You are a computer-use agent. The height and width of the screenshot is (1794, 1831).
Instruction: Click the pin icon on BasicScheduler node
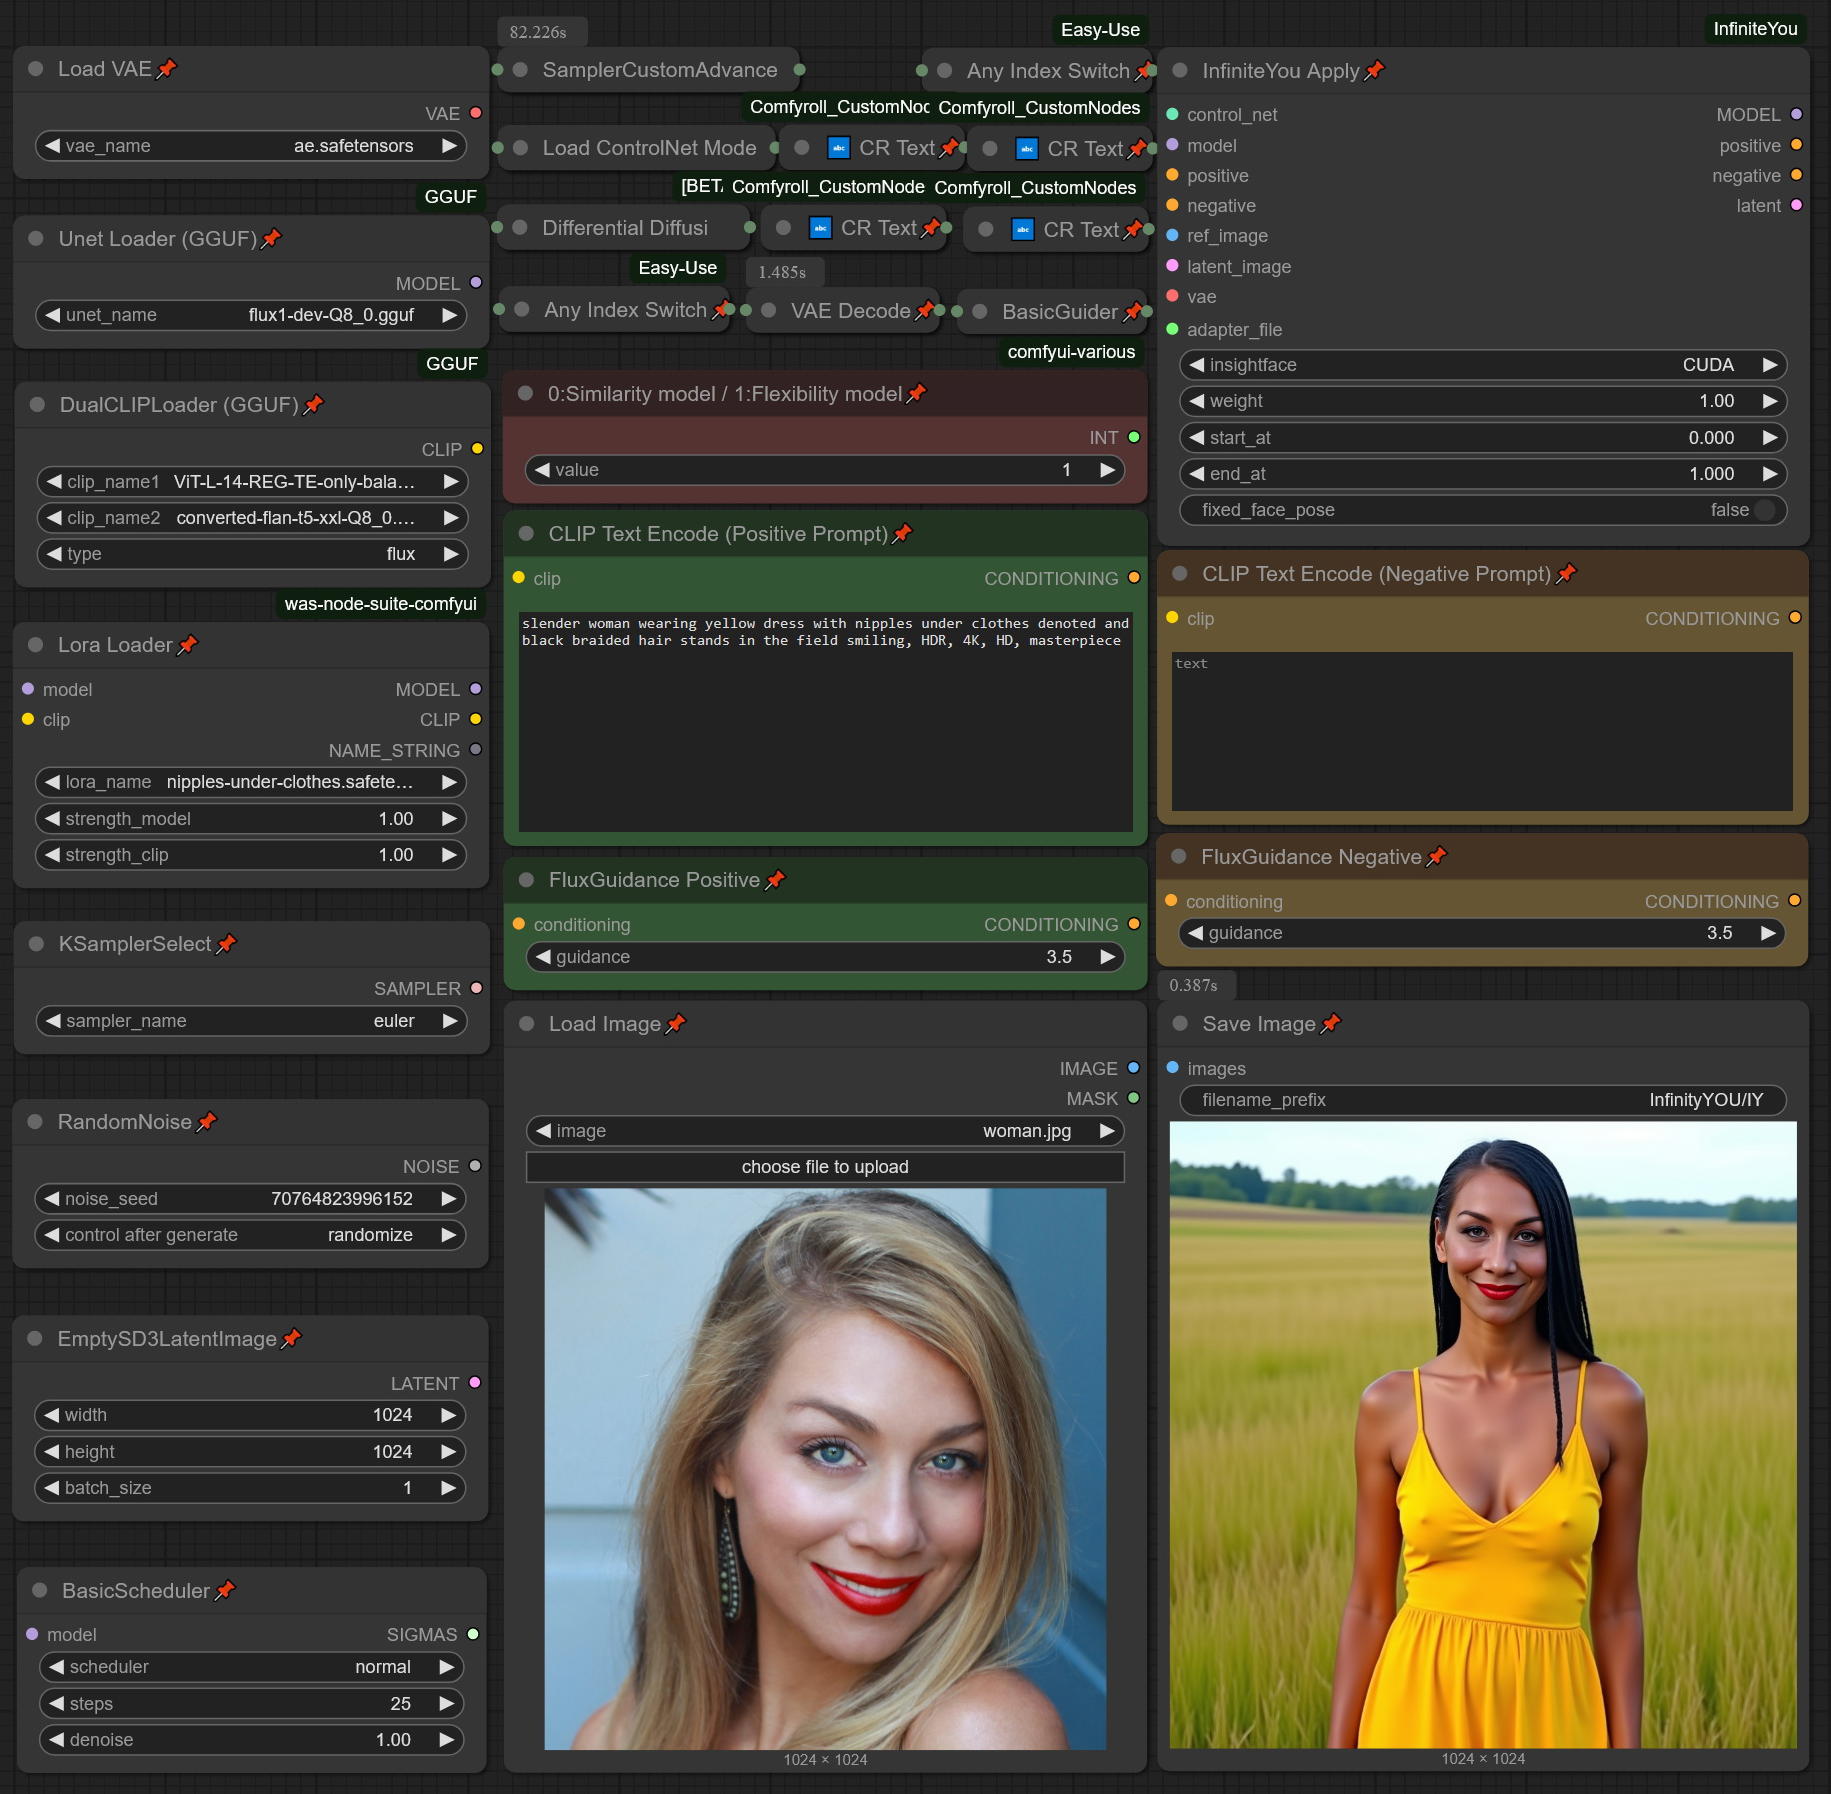[225, 1590]
